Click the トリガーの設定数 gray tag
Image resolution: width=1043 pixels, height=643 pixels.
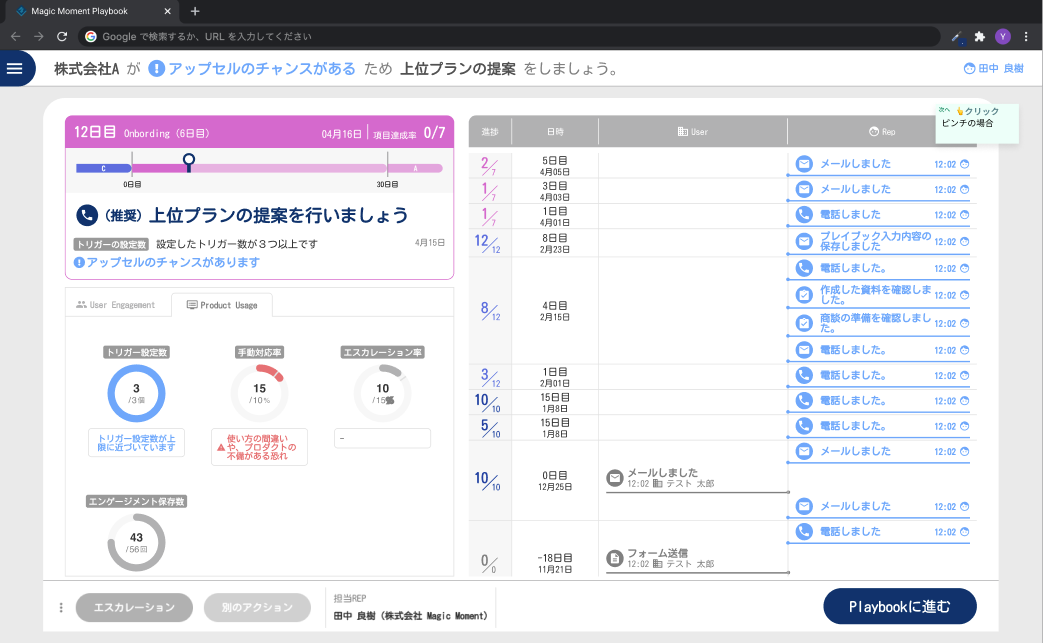click(110, 244)
